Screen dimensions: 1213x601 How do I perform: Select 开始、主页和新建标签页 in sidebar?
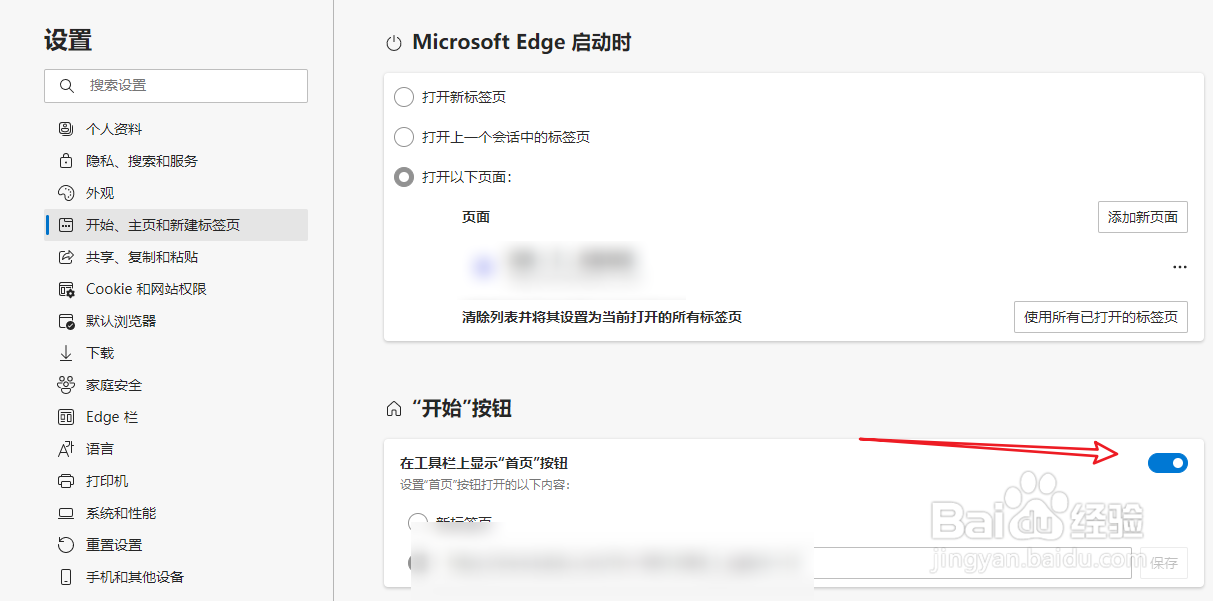point(160,224)
